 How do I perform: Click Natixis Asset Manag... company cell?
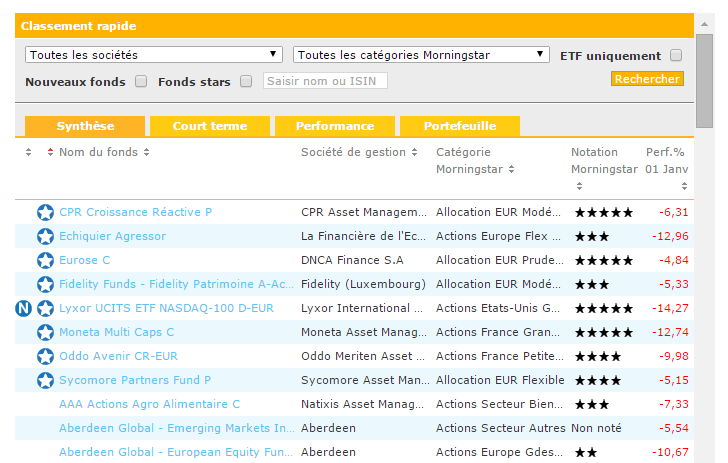point(362,404)
